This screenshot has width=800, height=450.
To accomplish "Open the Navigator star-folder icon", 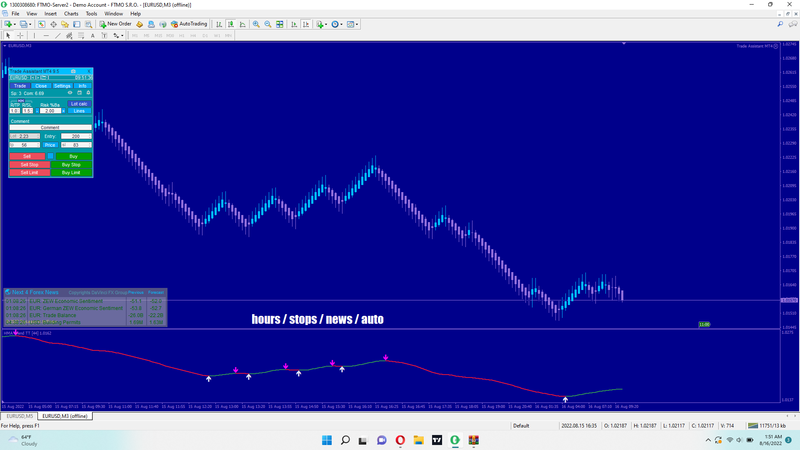I will (65, 24).
